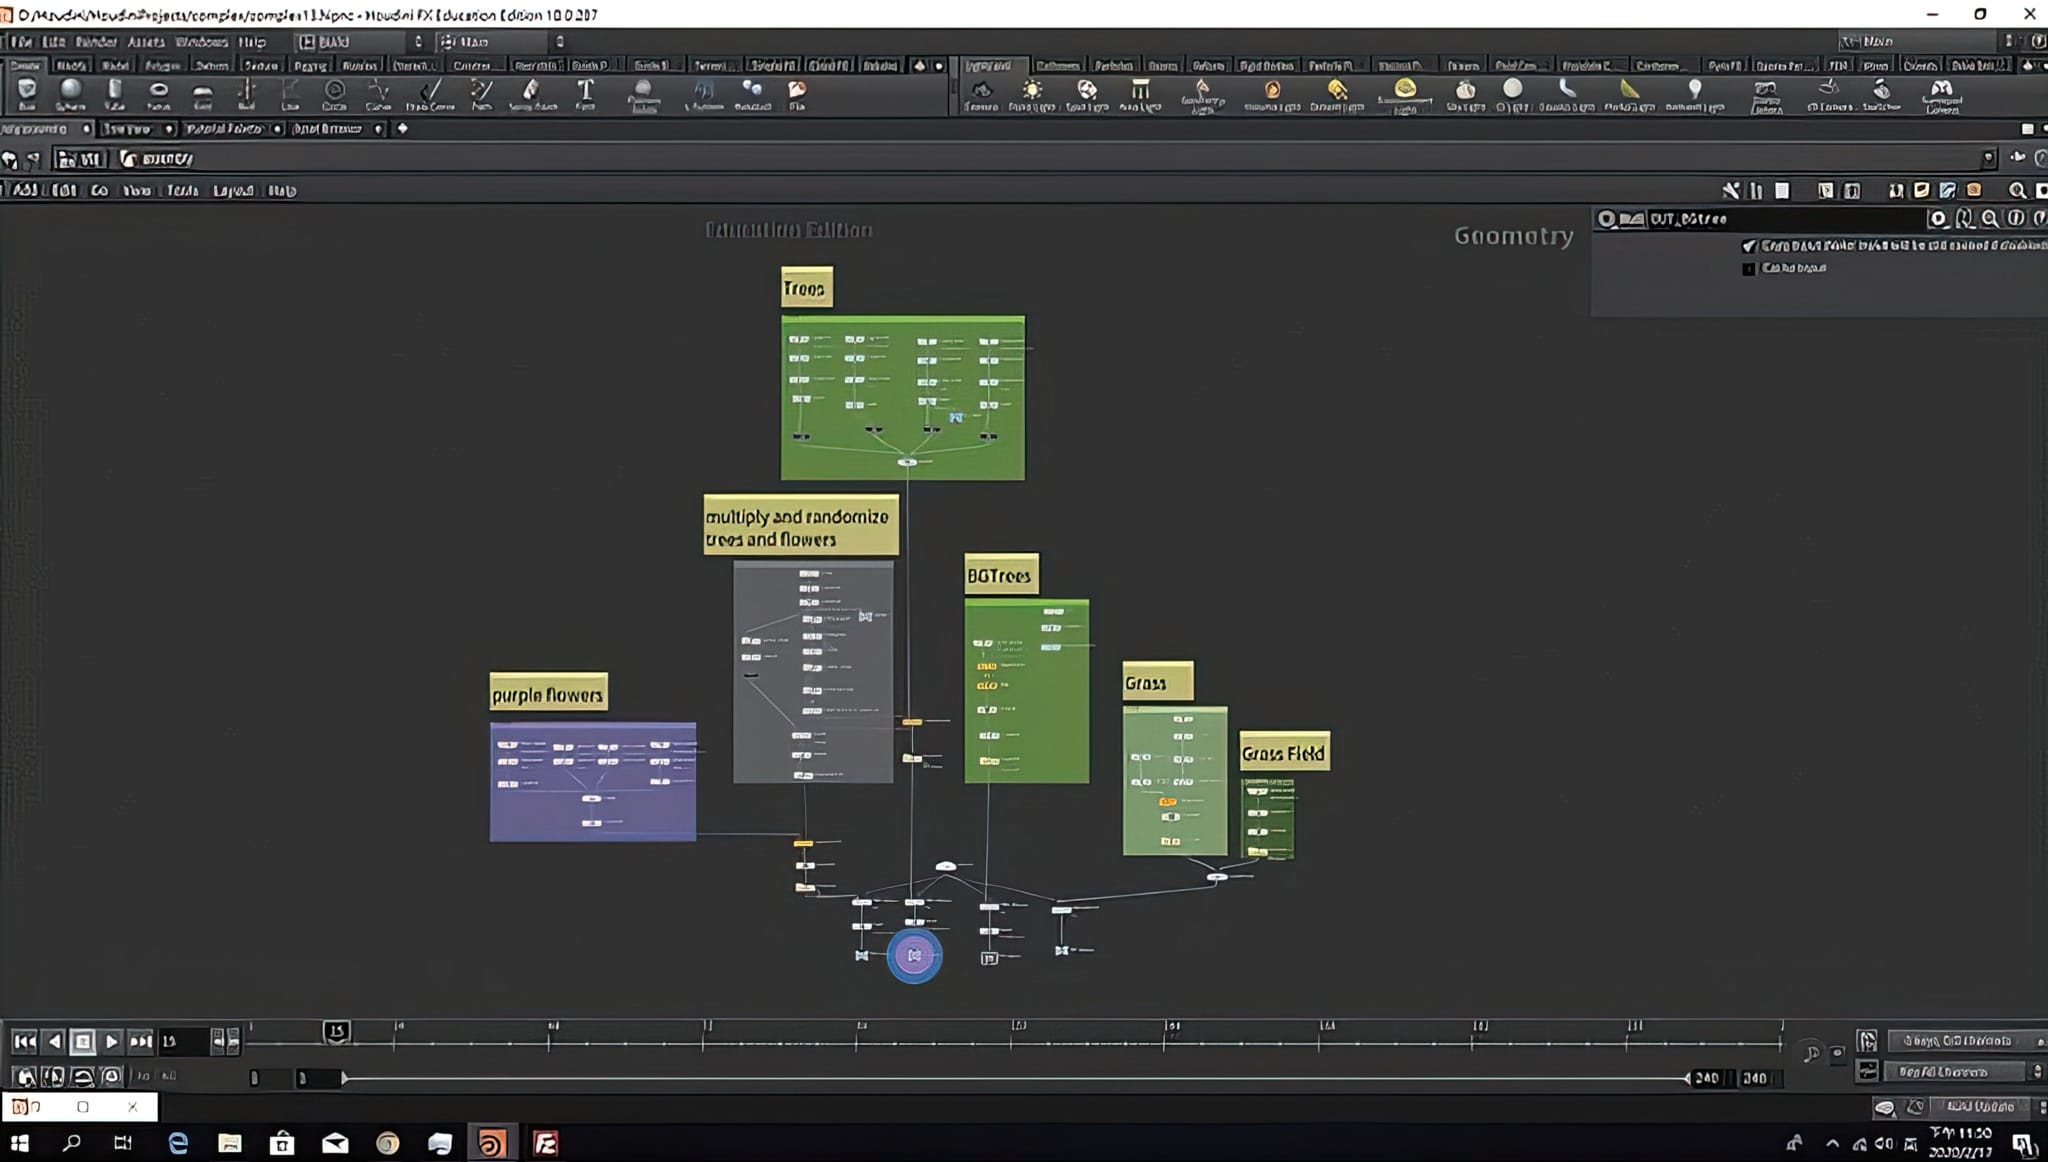Screen dimensions: 2048x1162
Task: Click the Trees sticky note label
Action: tap(806, 289)
